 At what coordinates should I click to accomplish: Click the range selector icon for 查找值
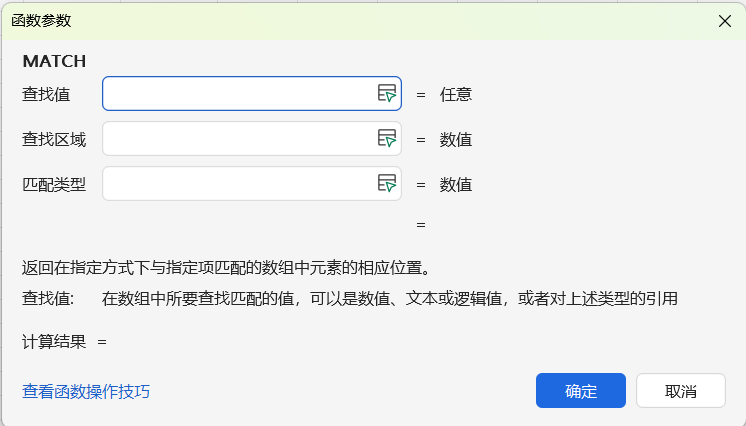tap(386, 94)
